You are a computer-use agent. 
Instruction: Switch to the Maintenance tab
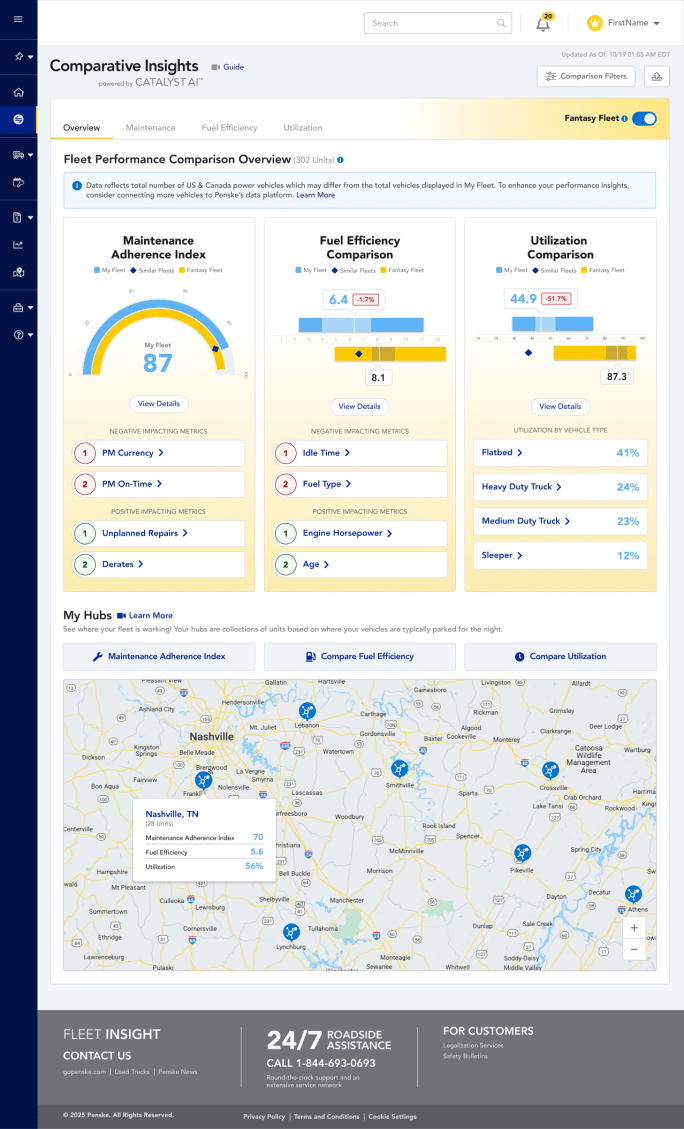150,128
